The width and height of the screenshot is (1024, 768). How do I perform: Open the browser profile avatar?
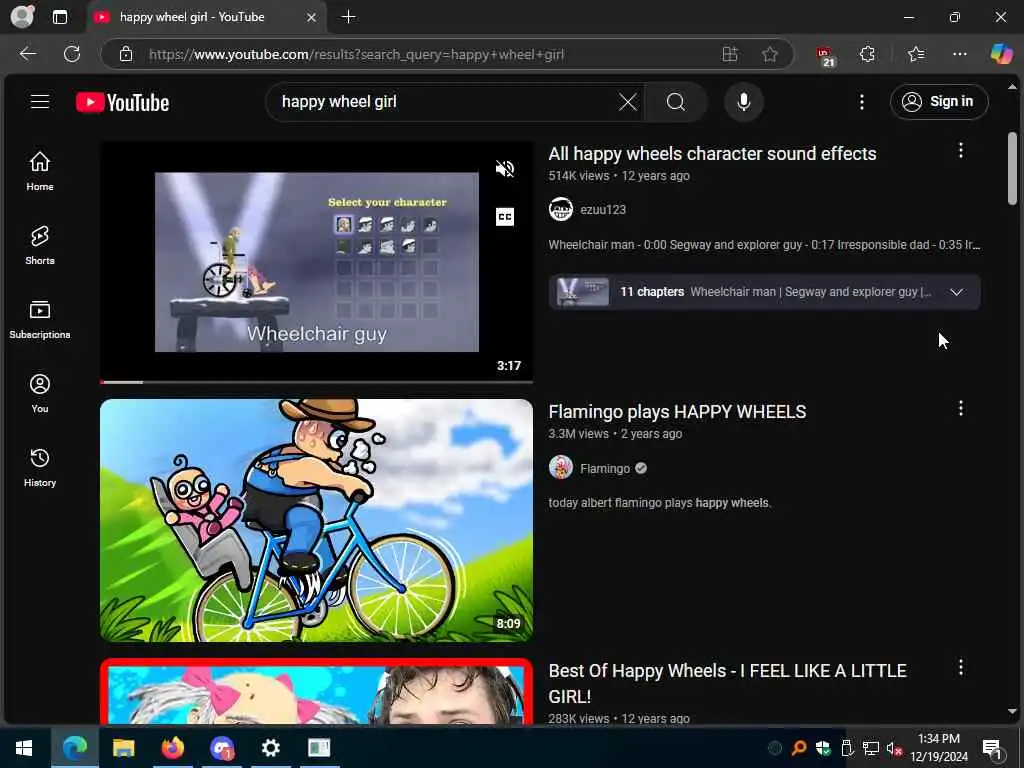point(23,17)
